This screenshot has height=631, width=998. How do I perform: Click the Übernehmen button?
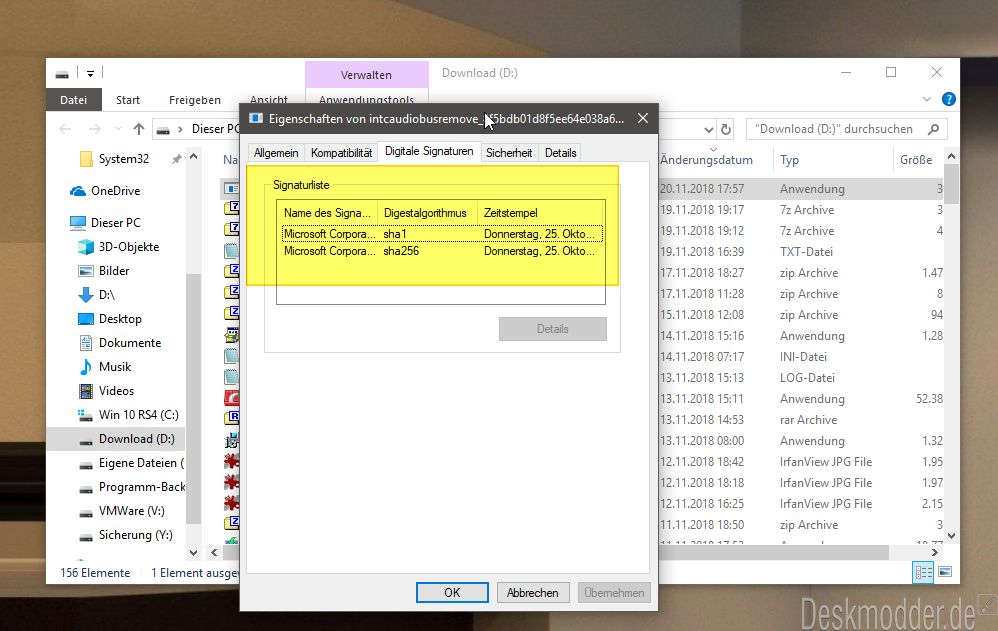[614, 593]
